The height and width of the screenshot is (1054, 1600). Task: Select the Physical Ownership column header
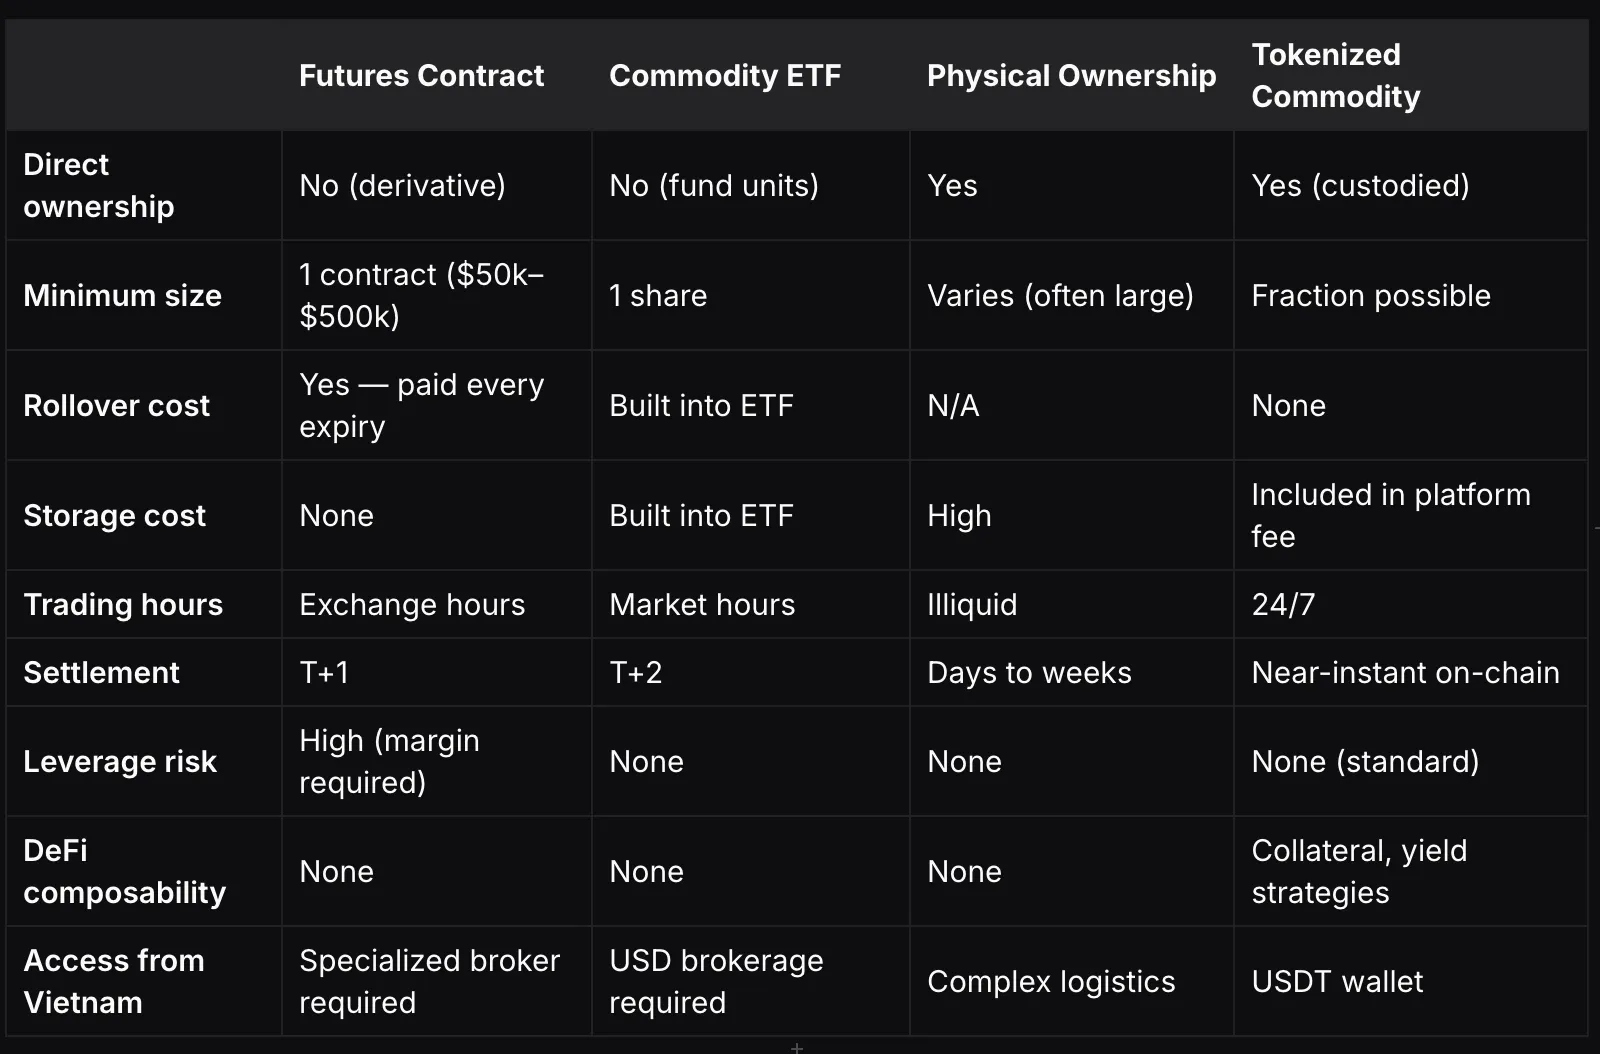tap(1071, 76)
